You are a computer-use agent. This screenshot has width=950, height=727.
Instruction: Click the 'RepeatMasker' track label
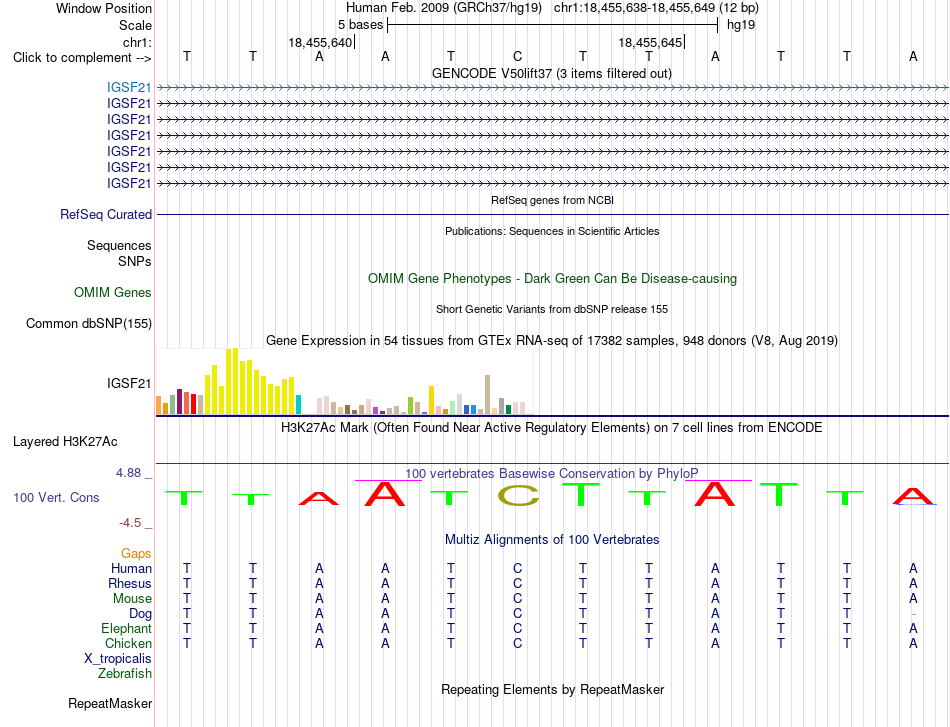110,703
